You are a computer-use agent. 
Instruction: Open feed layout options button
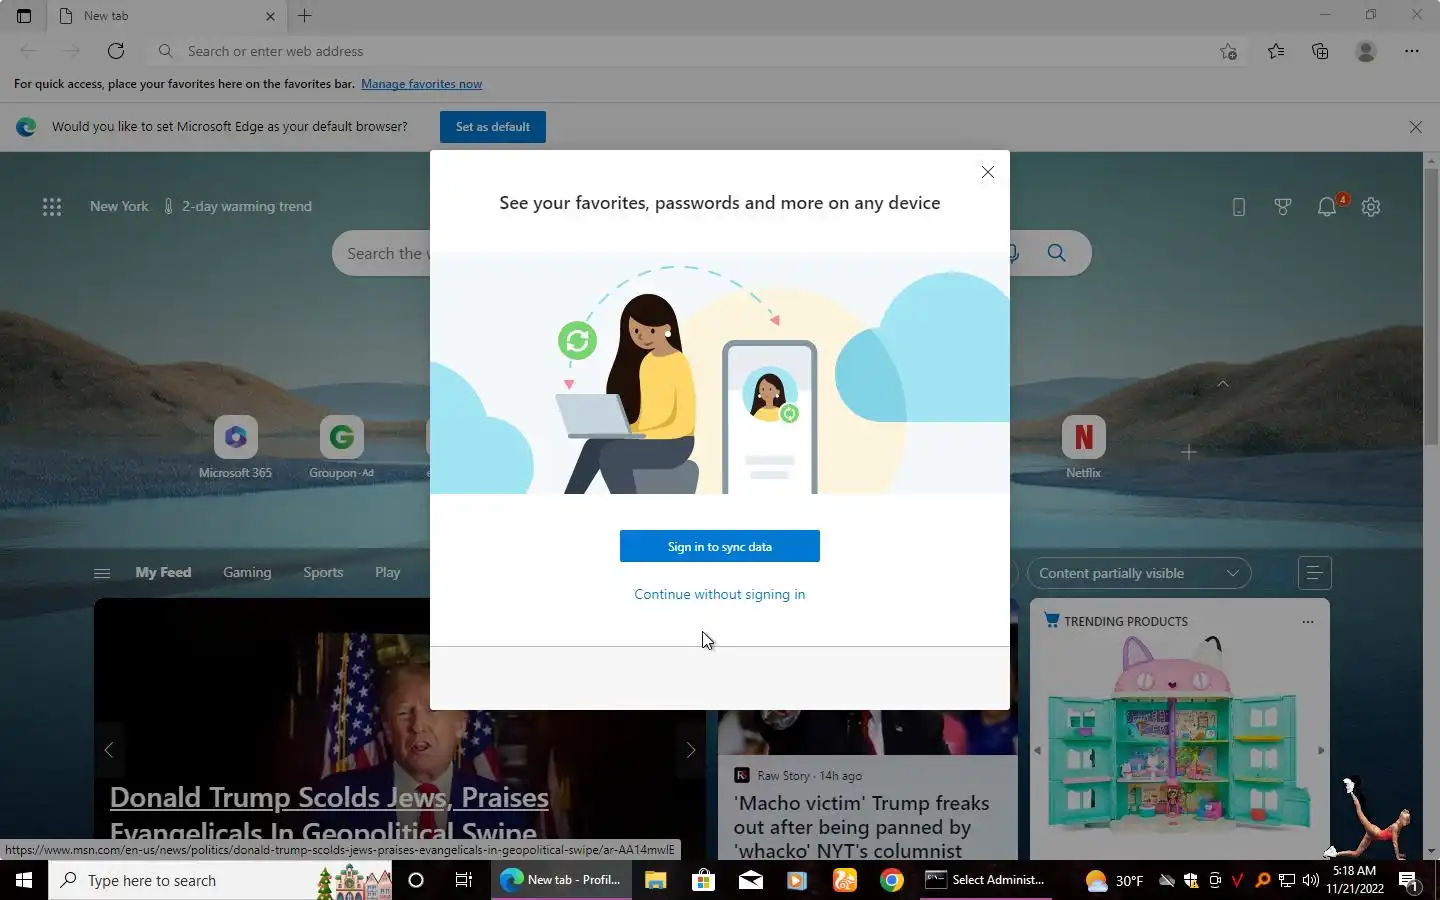coord(1314,573)
